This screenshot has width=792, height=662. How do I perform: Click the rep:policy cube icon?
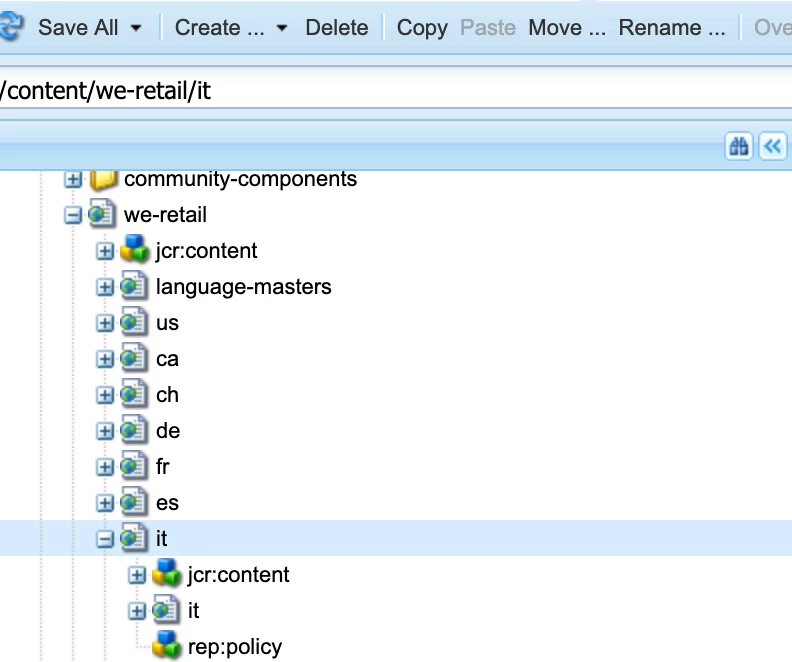pos(166,646)
